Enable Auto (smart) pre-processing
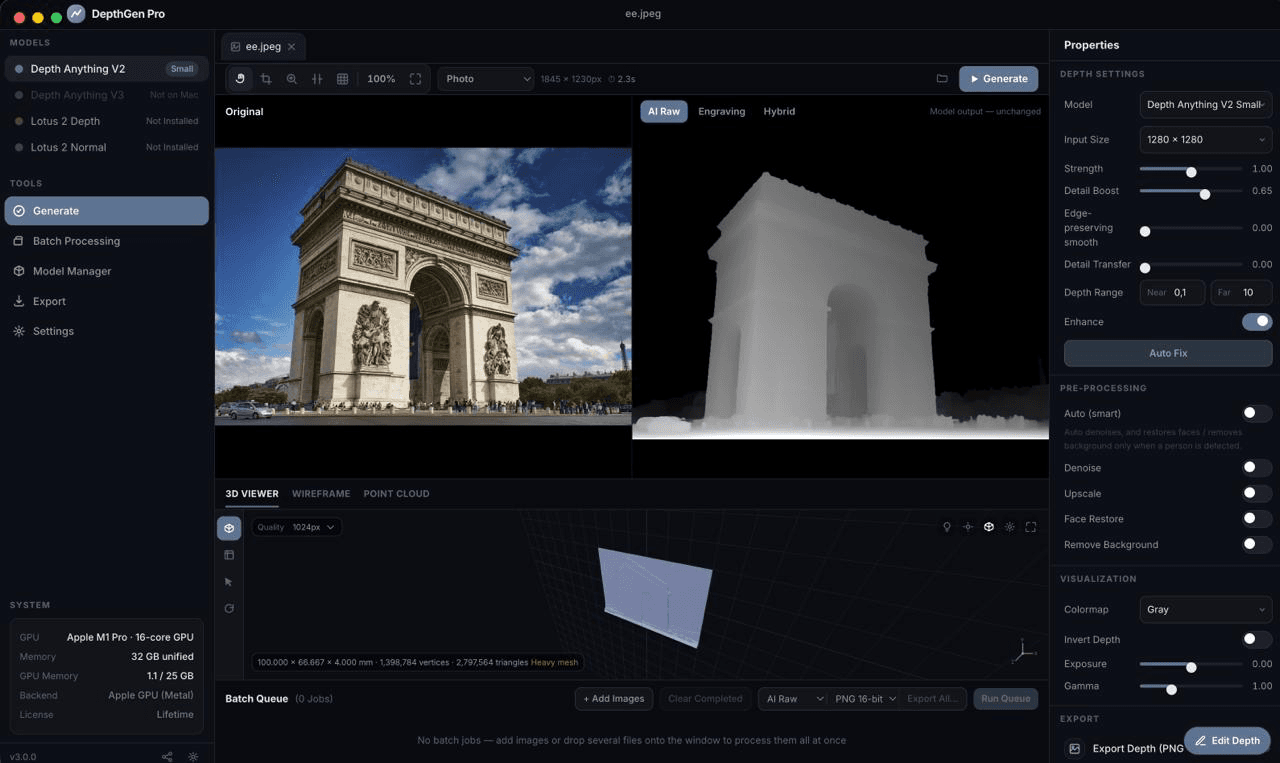Viewport: 1280px width, 763px height. [1257, 413]
